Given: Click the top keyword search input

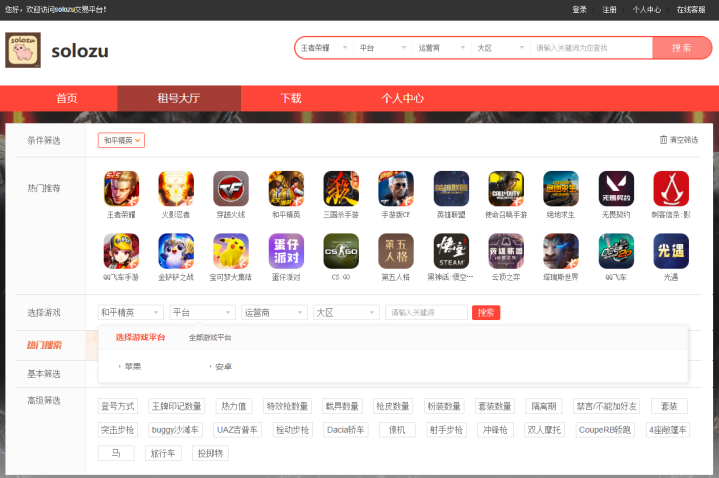Looking at the screenshot, I should point(592,48).
